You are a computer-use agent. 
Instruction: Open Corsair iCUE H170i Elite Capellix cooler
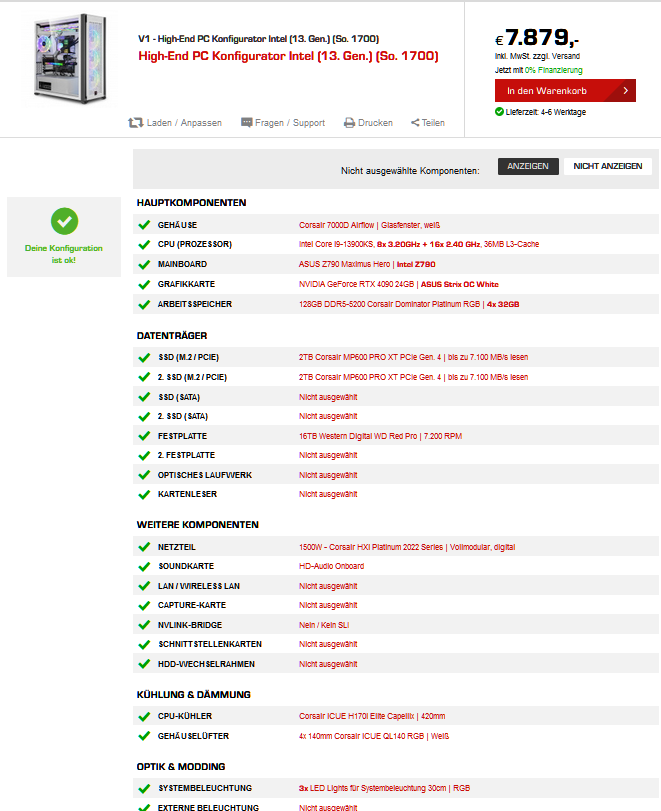372,716
